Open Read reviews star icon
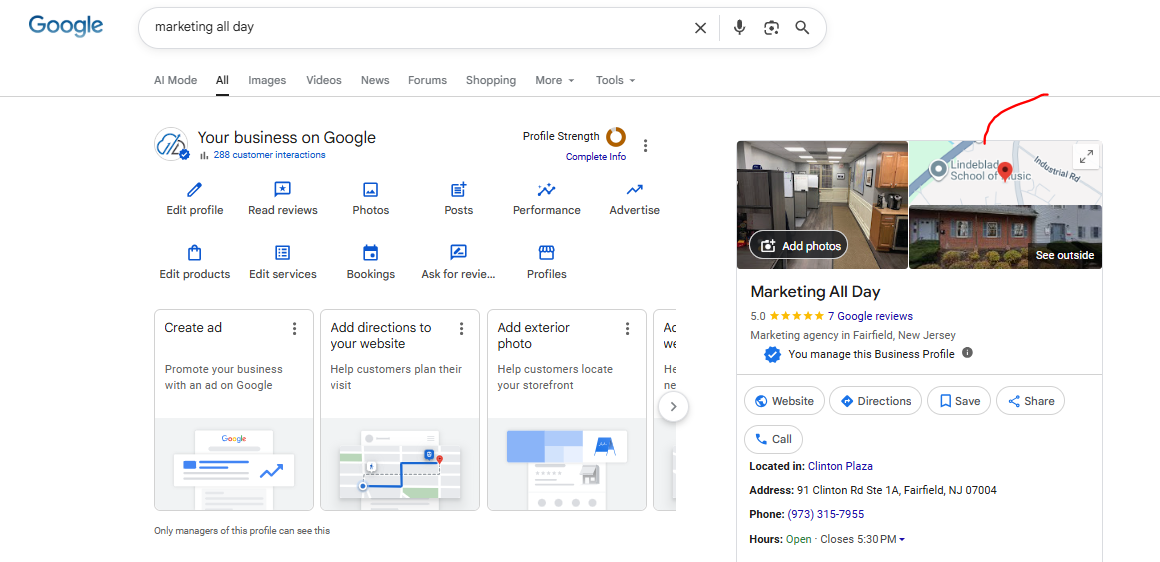1160x562 pixels. (283, 190)
